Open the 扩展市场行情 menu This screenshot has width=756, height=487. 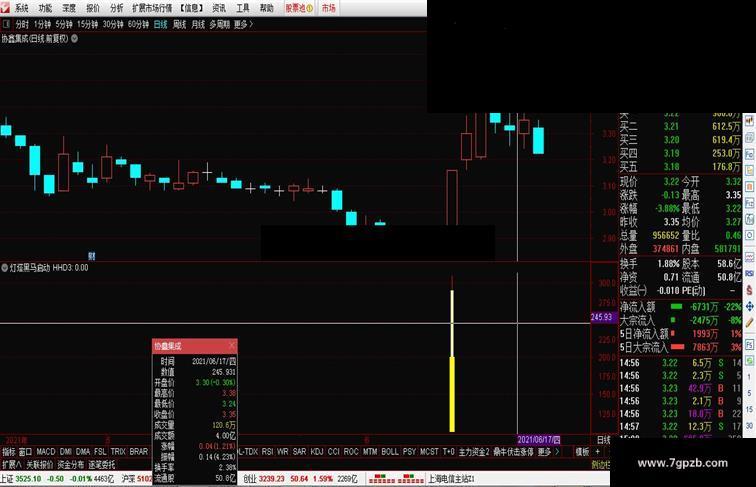click(x=152, y=8)
